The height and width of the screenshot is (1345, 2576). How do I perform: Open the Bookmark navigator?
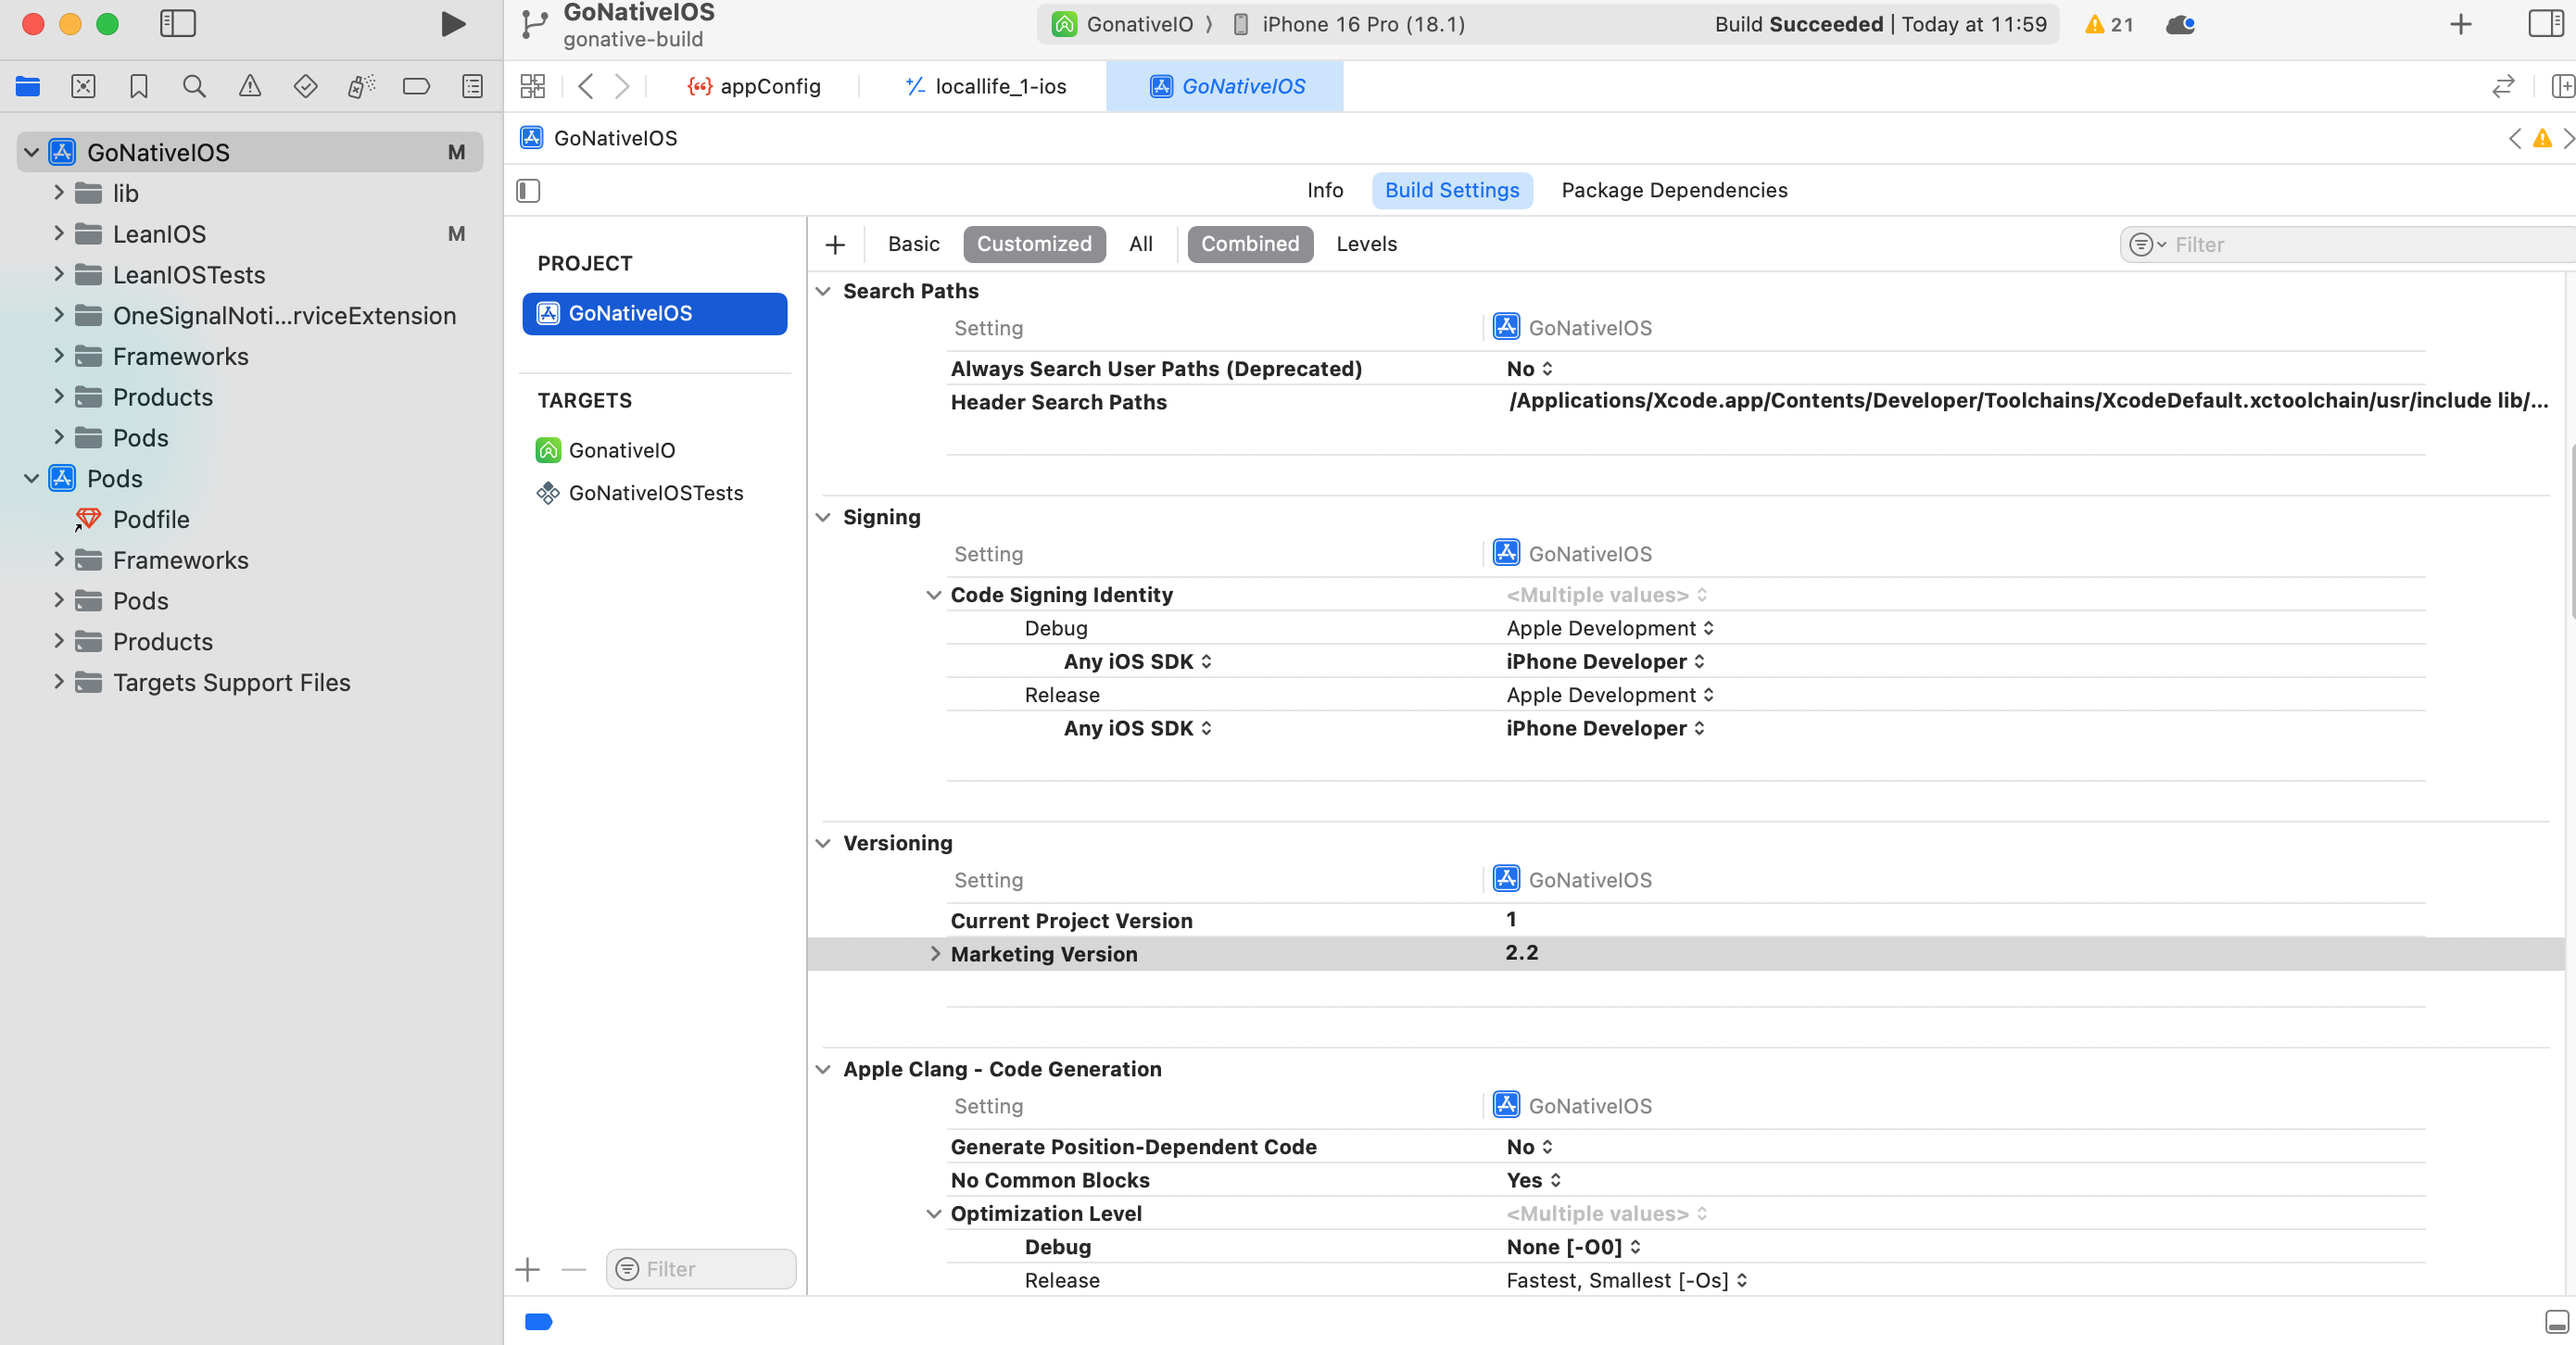click(x=139, y=87)
